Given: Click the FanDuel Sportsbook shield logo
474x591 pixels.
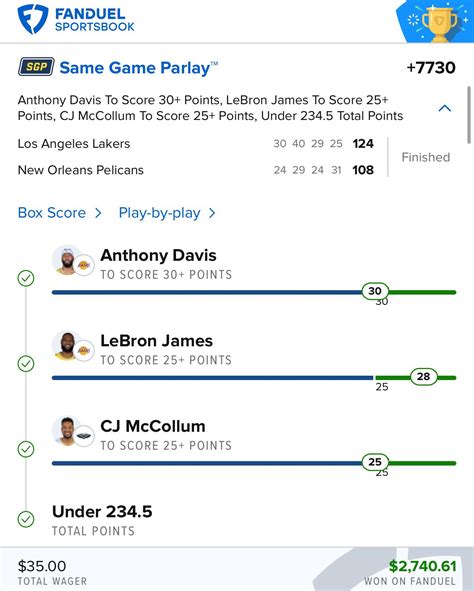Looking at the screenshot, I should [x=33, y=19].
